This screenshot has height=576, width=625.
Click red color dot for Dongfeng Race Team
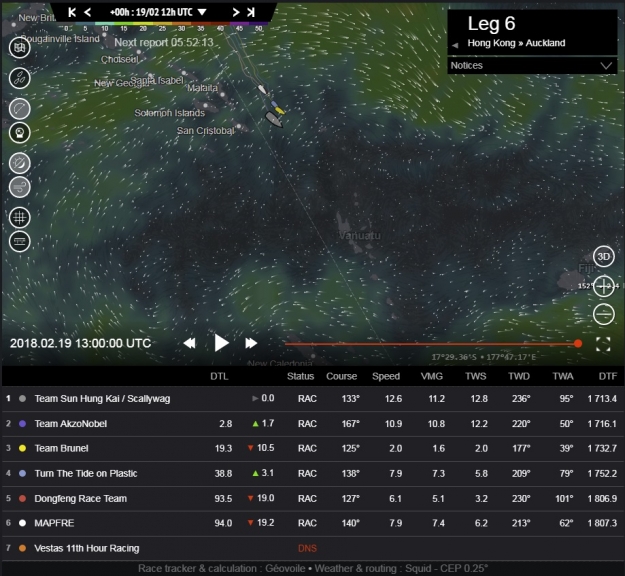click(x=22, y=499)
